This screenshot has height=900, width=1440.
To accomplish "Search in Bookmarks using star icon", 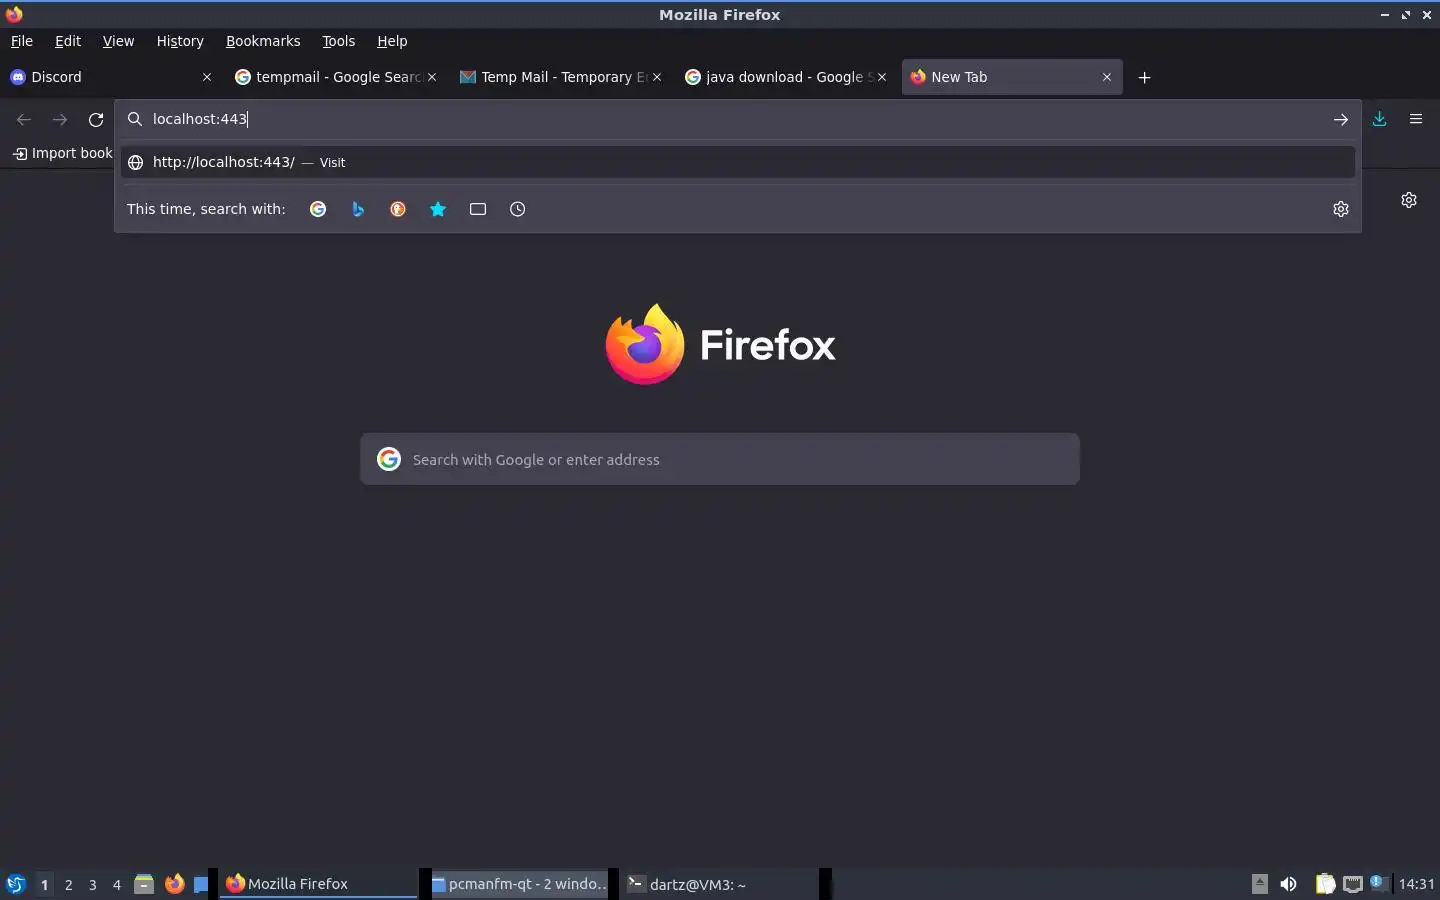I will (x=438, y=209).
